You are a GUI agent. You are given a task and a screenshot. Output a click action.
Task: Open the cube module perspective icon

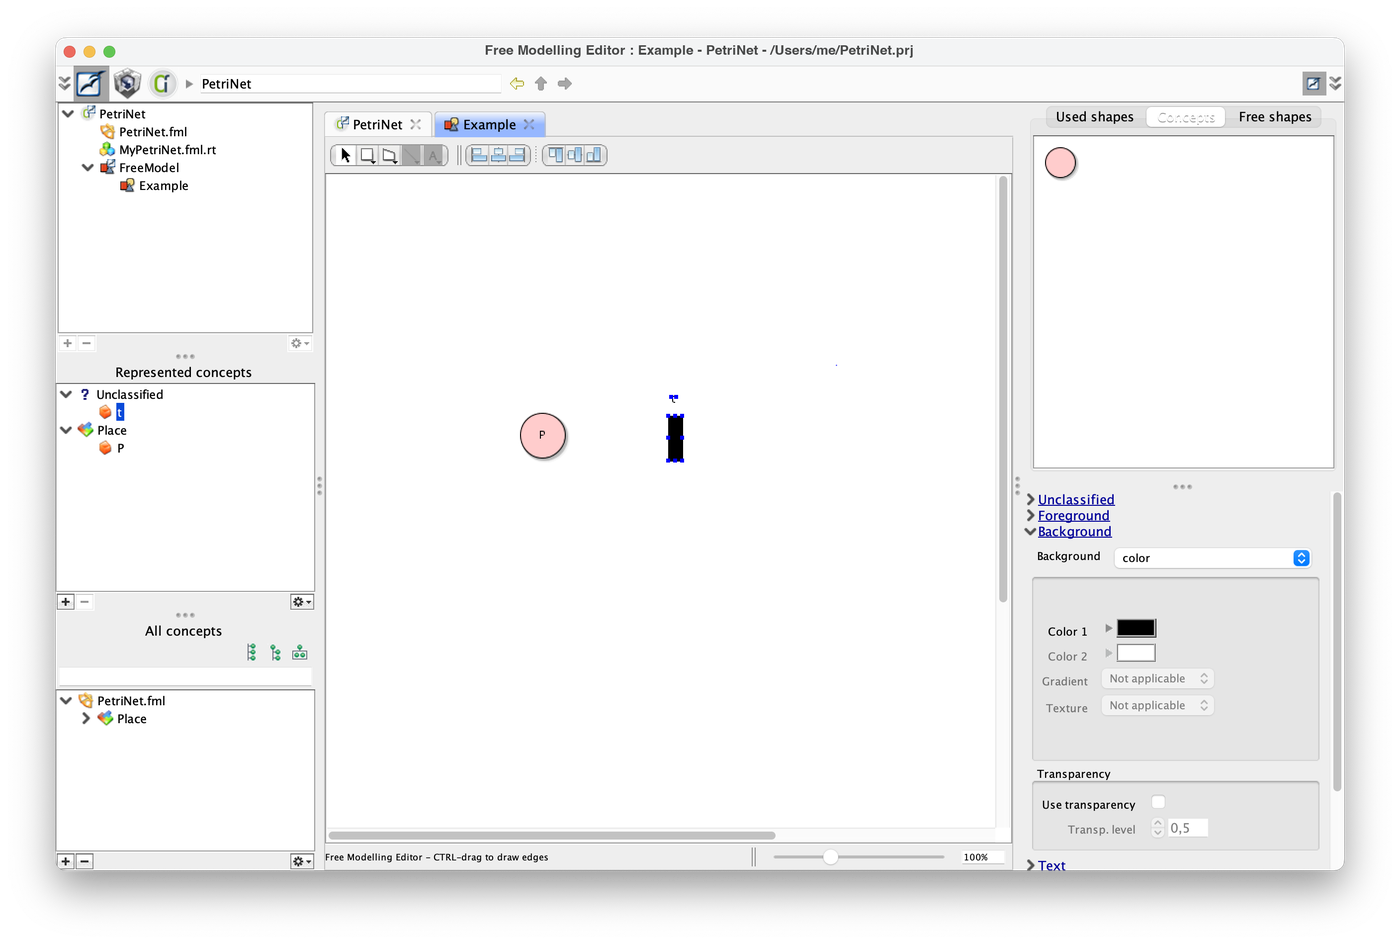(x=127, y=83)
